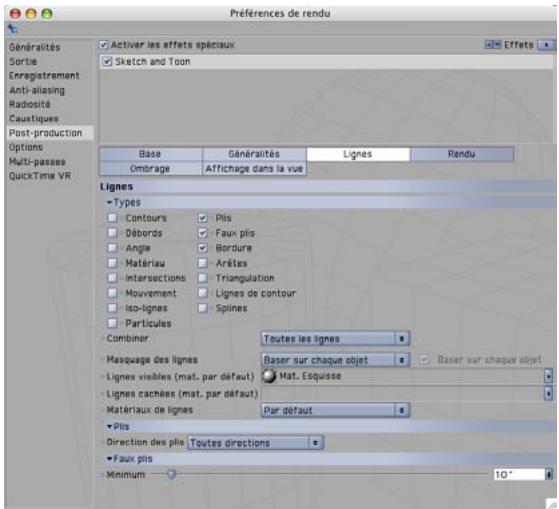This screenshot has width=559, height=509.
Task: Open the Affichage dans la vue tab
Action: click(254, 168)
